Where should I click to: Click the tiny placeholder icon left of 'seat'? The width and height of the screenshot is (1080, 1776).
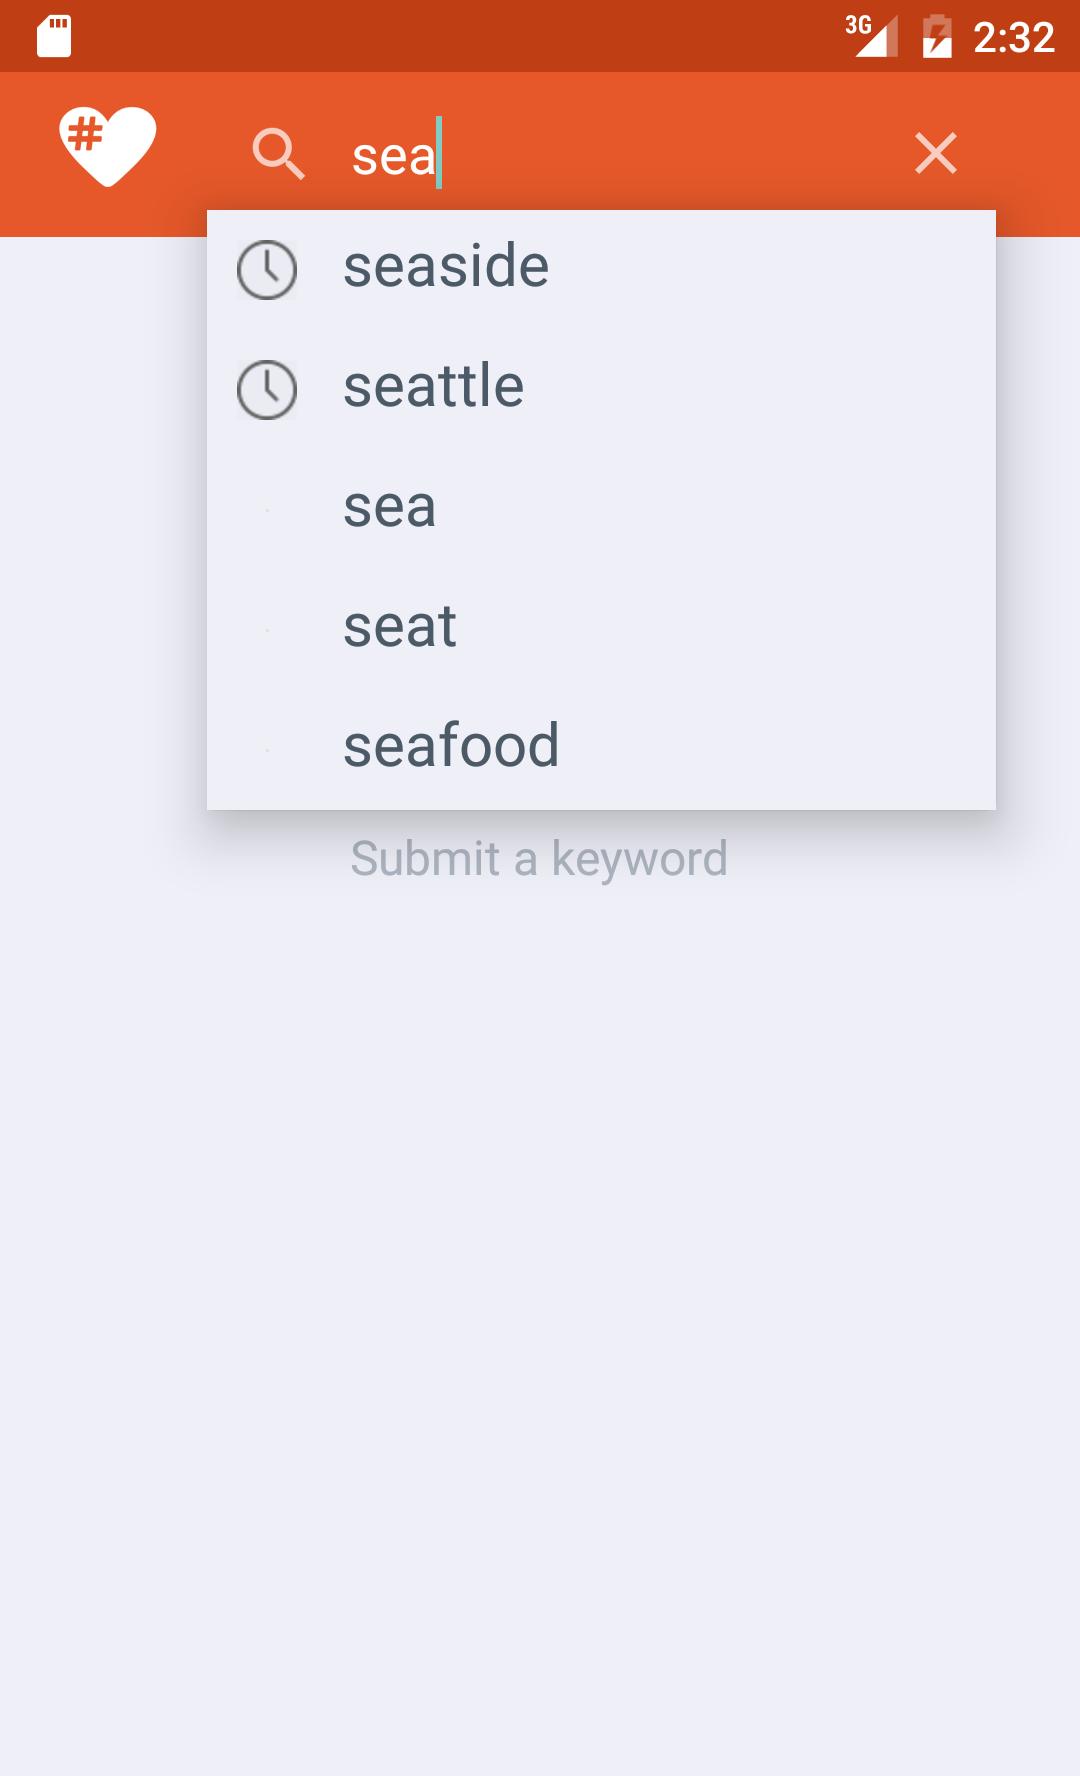click(267, 630)
